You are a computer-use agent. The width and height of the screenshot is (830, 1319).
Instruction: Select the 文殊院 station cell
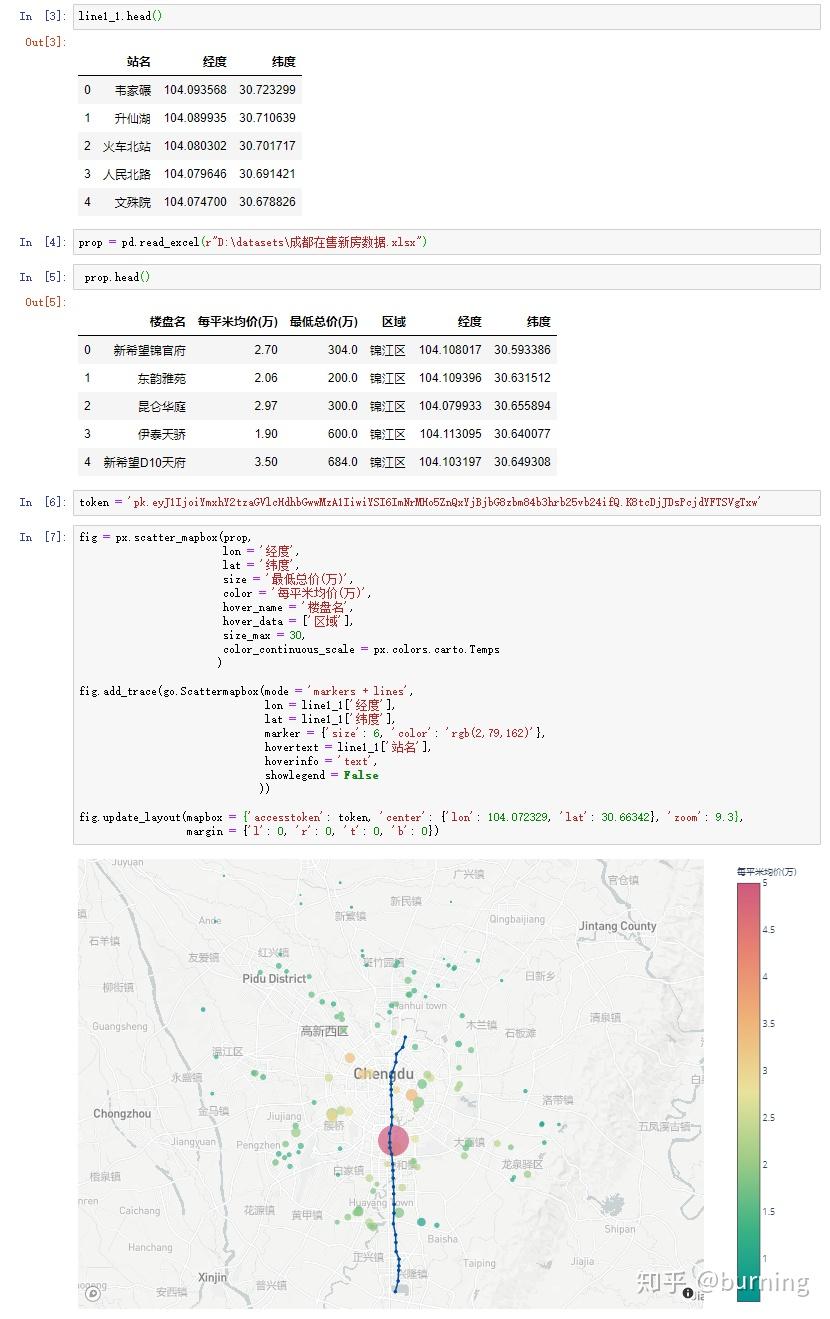133,202
